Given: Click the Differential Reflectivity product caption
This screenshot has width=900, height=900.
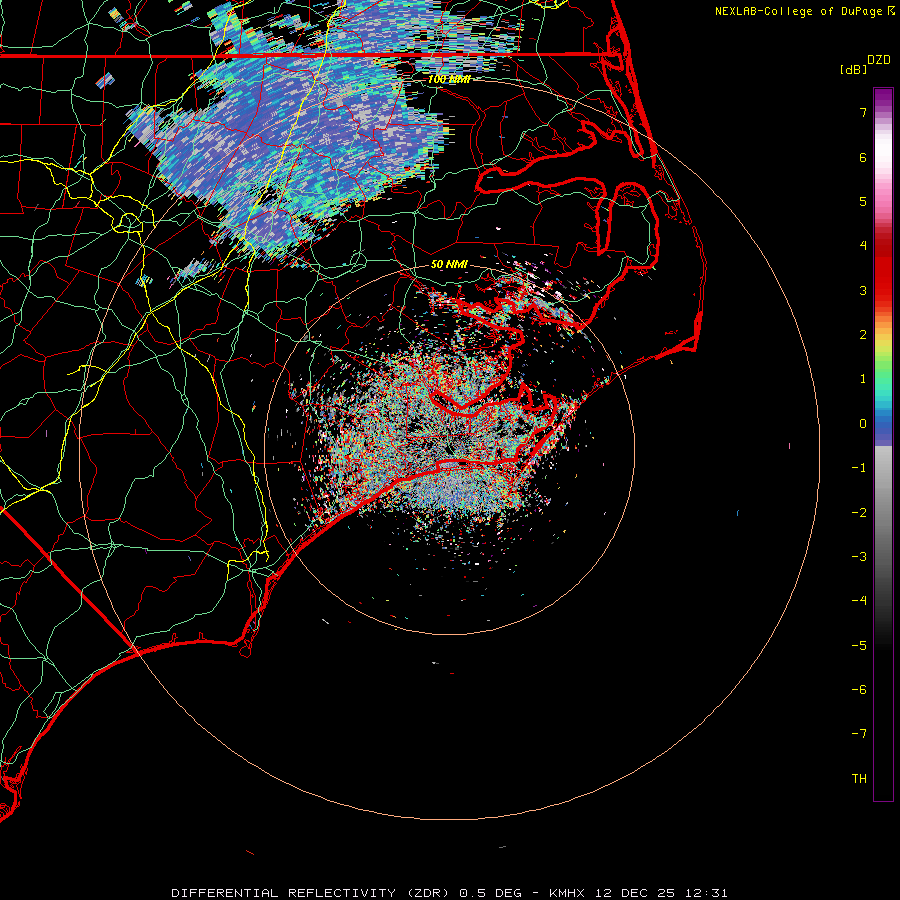Looking at the screenshot, I should 449,893.
